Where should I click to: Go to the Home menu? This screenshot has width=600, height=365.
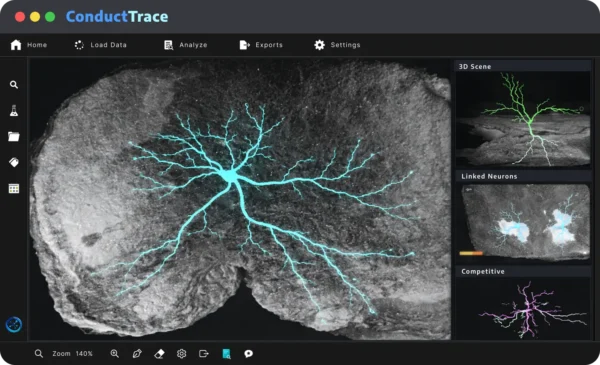pyautogui.click(x=29, y=45)
